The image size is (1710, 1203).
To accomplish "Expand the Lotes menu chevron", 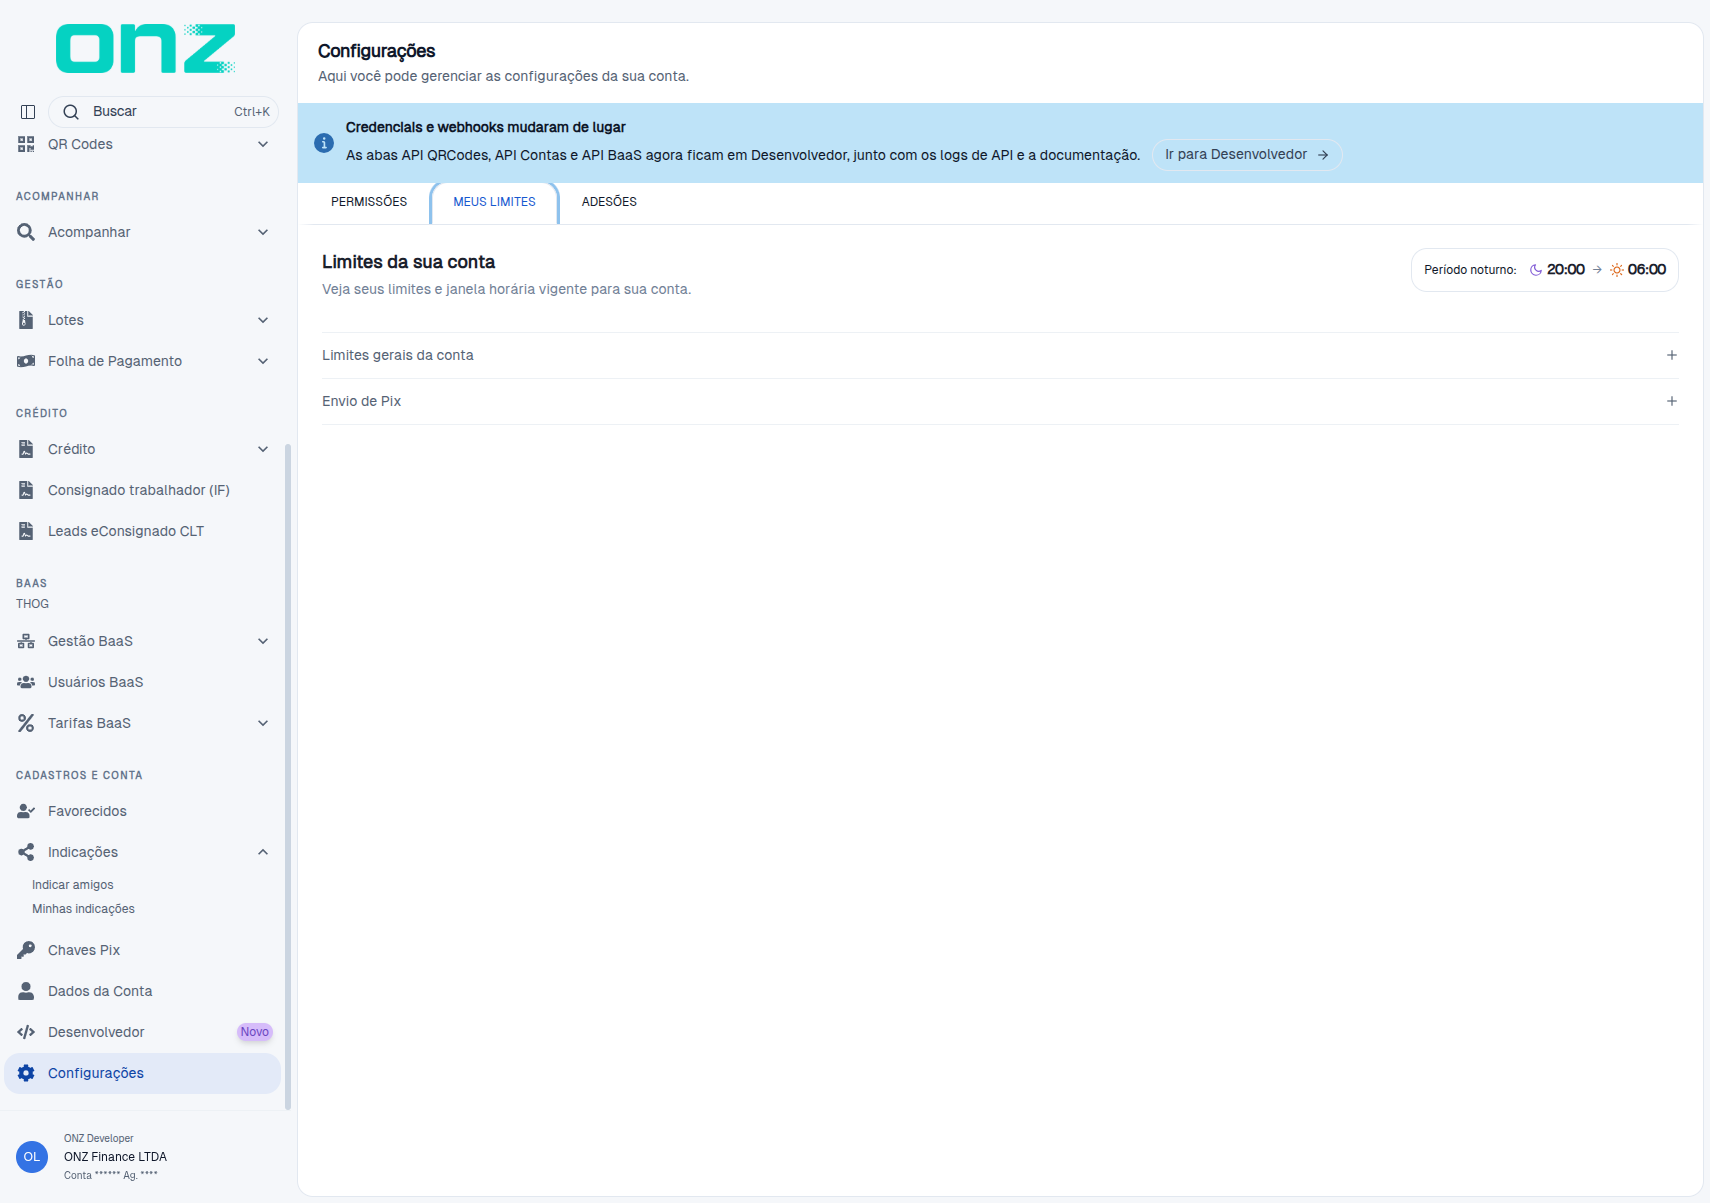I will [x=263, y=320].
